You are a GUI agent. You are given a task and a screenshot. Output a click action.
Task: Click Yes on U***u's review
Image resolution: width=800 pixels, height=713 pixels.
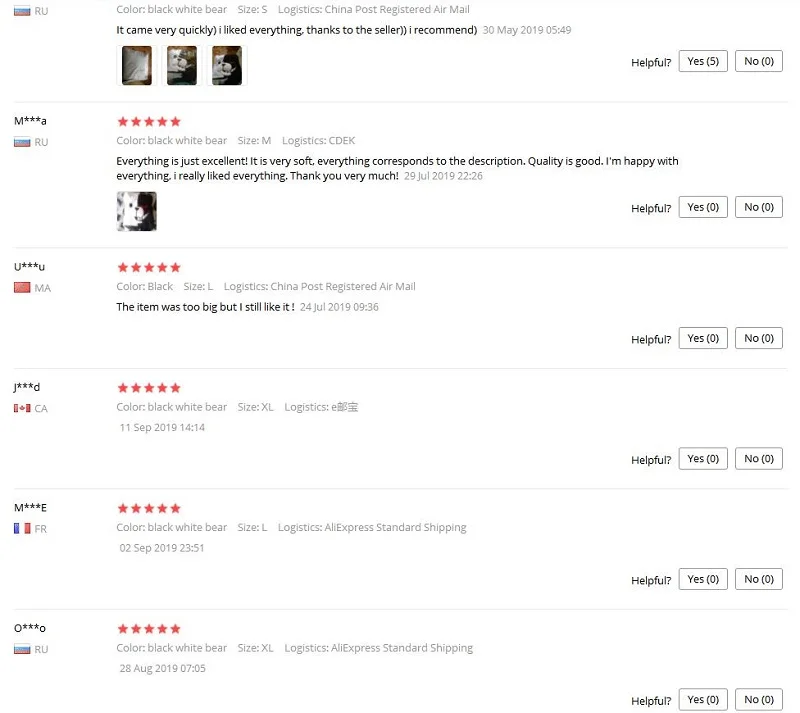[703, 338]
